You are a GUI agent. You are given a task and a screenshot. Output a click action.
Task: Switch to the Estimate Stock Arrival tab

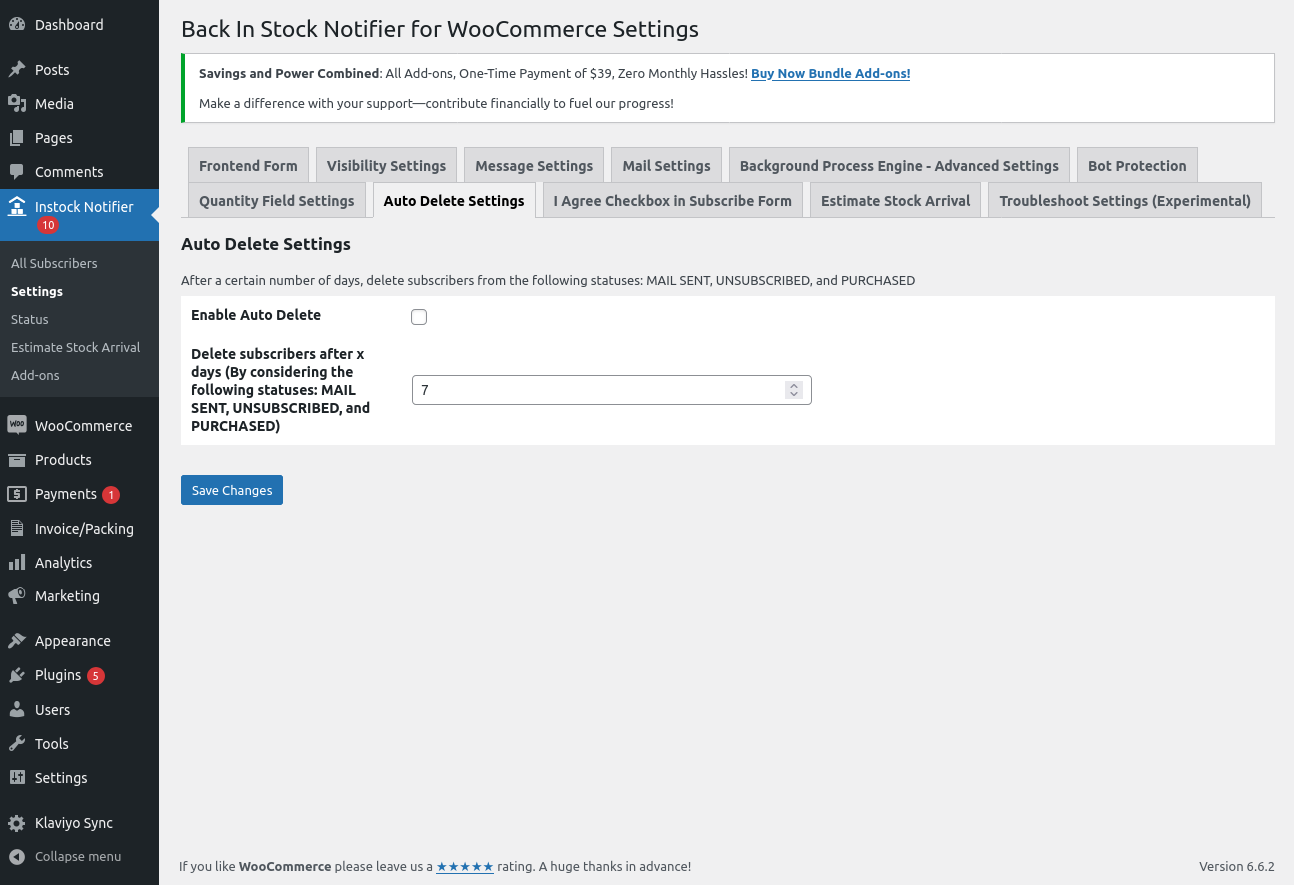pos(896,201)
